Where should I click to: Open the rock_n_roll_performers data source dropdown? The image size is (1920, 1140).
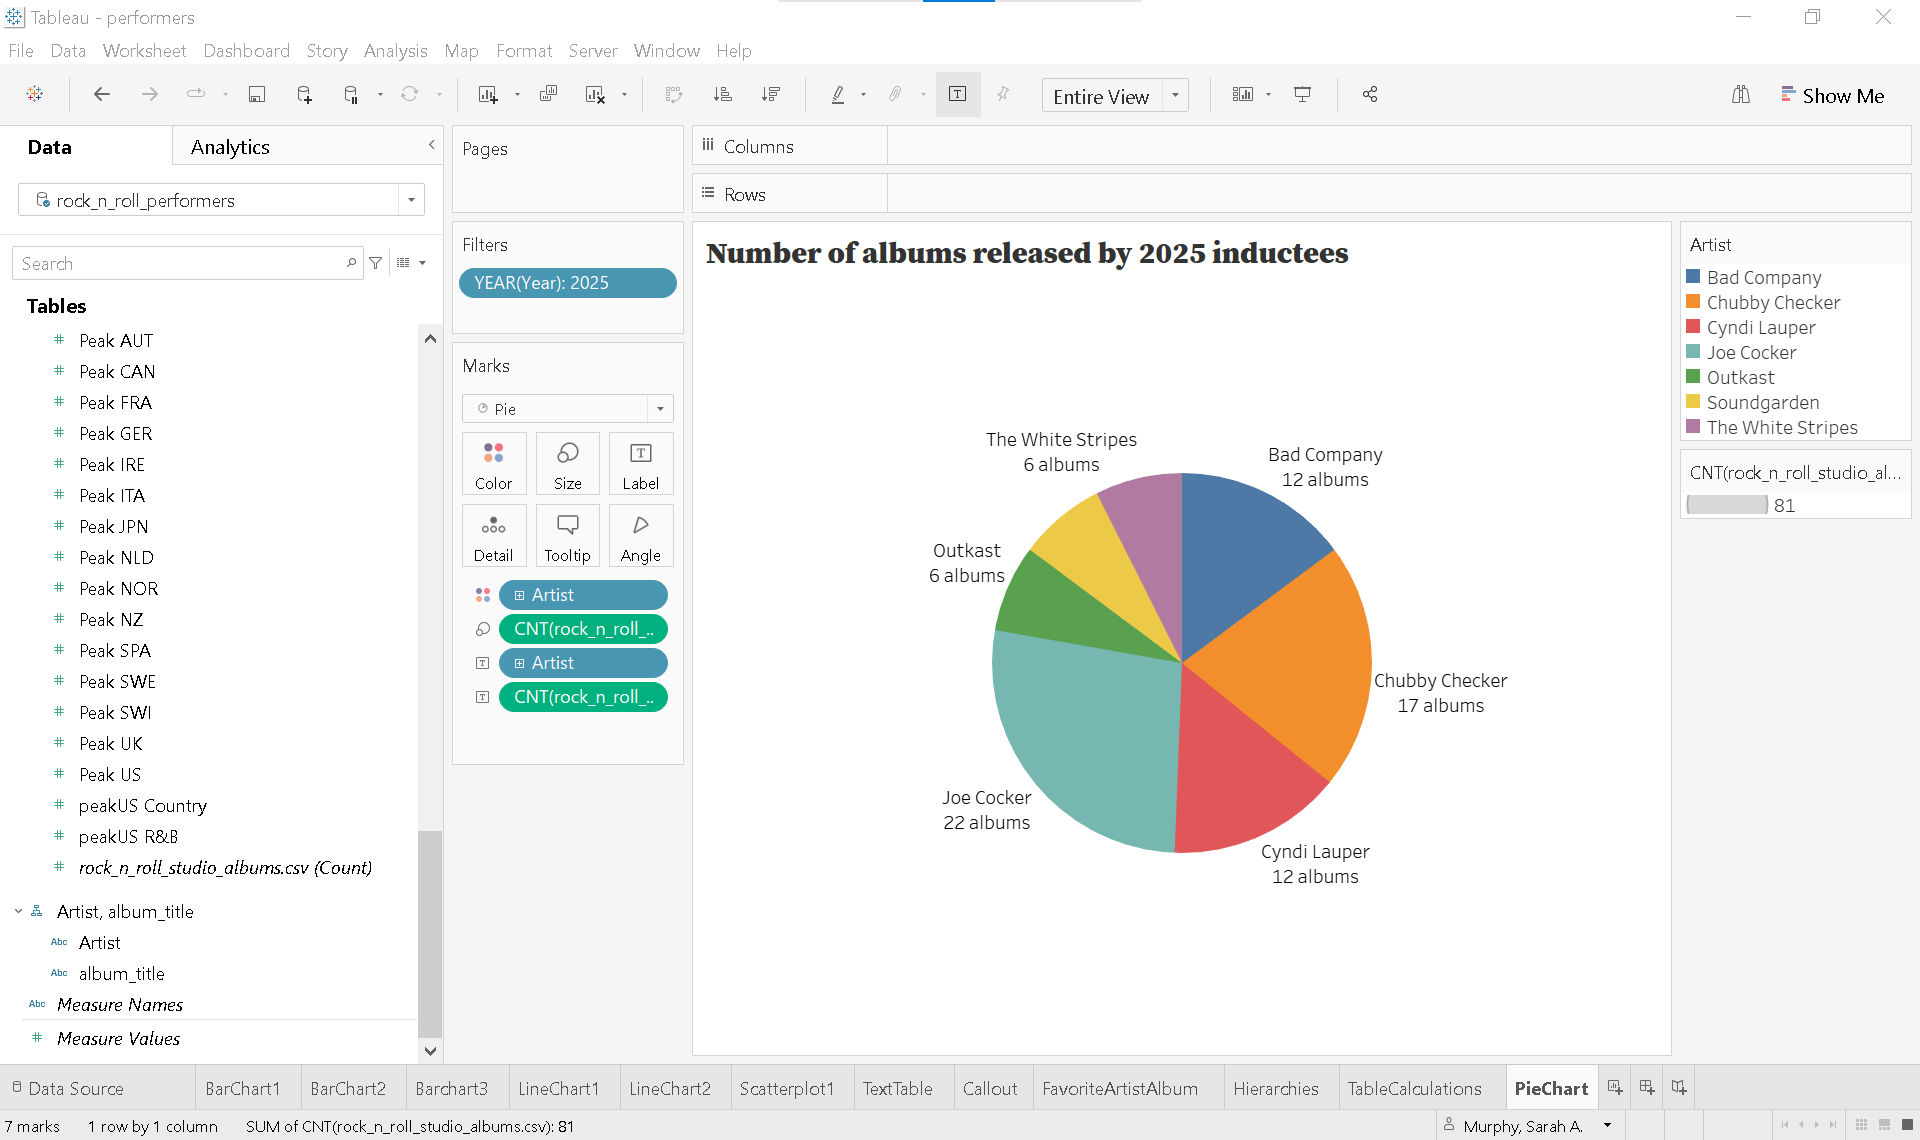pyautogui.click(x=410, y=199)
